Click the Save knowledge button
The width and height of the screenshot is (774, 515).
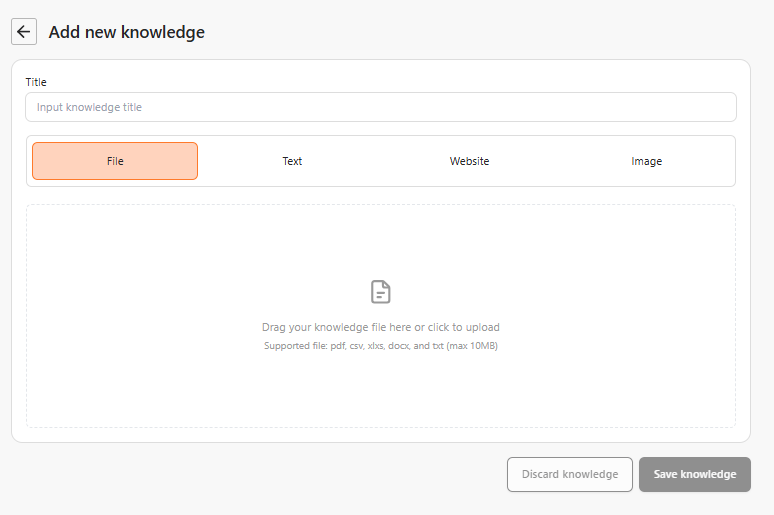[695, 475]
